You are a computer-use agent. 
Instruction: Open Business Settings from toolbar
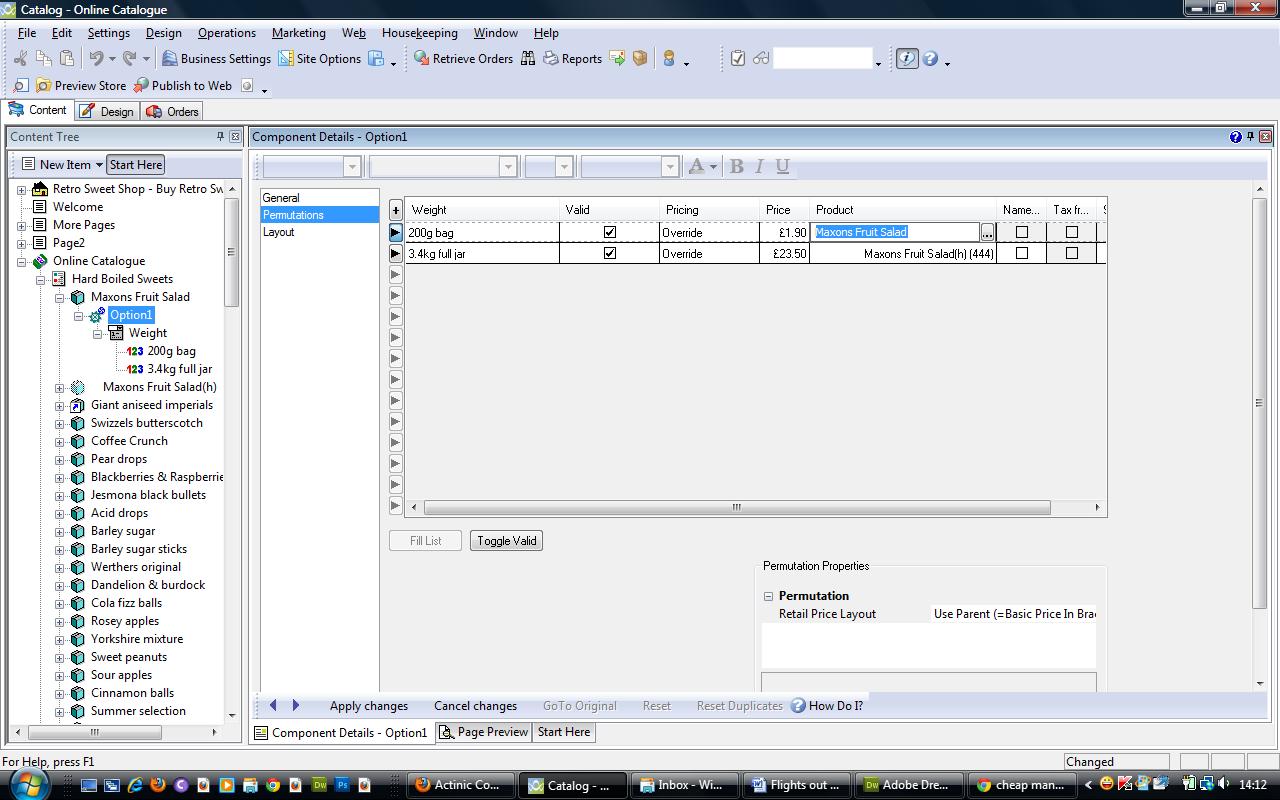[x=216, y=59]
